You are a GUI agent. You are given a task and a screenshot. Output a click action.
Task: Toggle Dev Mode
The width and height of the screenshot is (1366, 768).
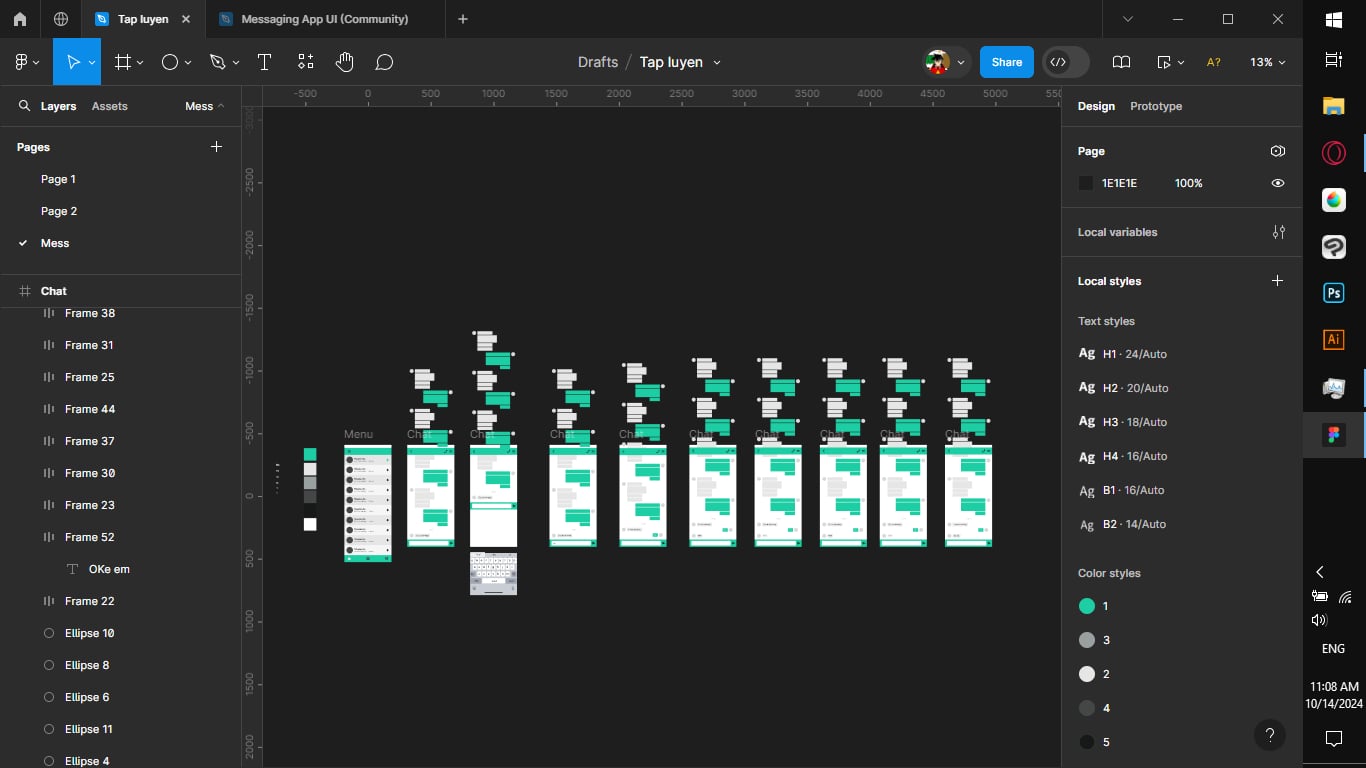(x=1066, y=62)
